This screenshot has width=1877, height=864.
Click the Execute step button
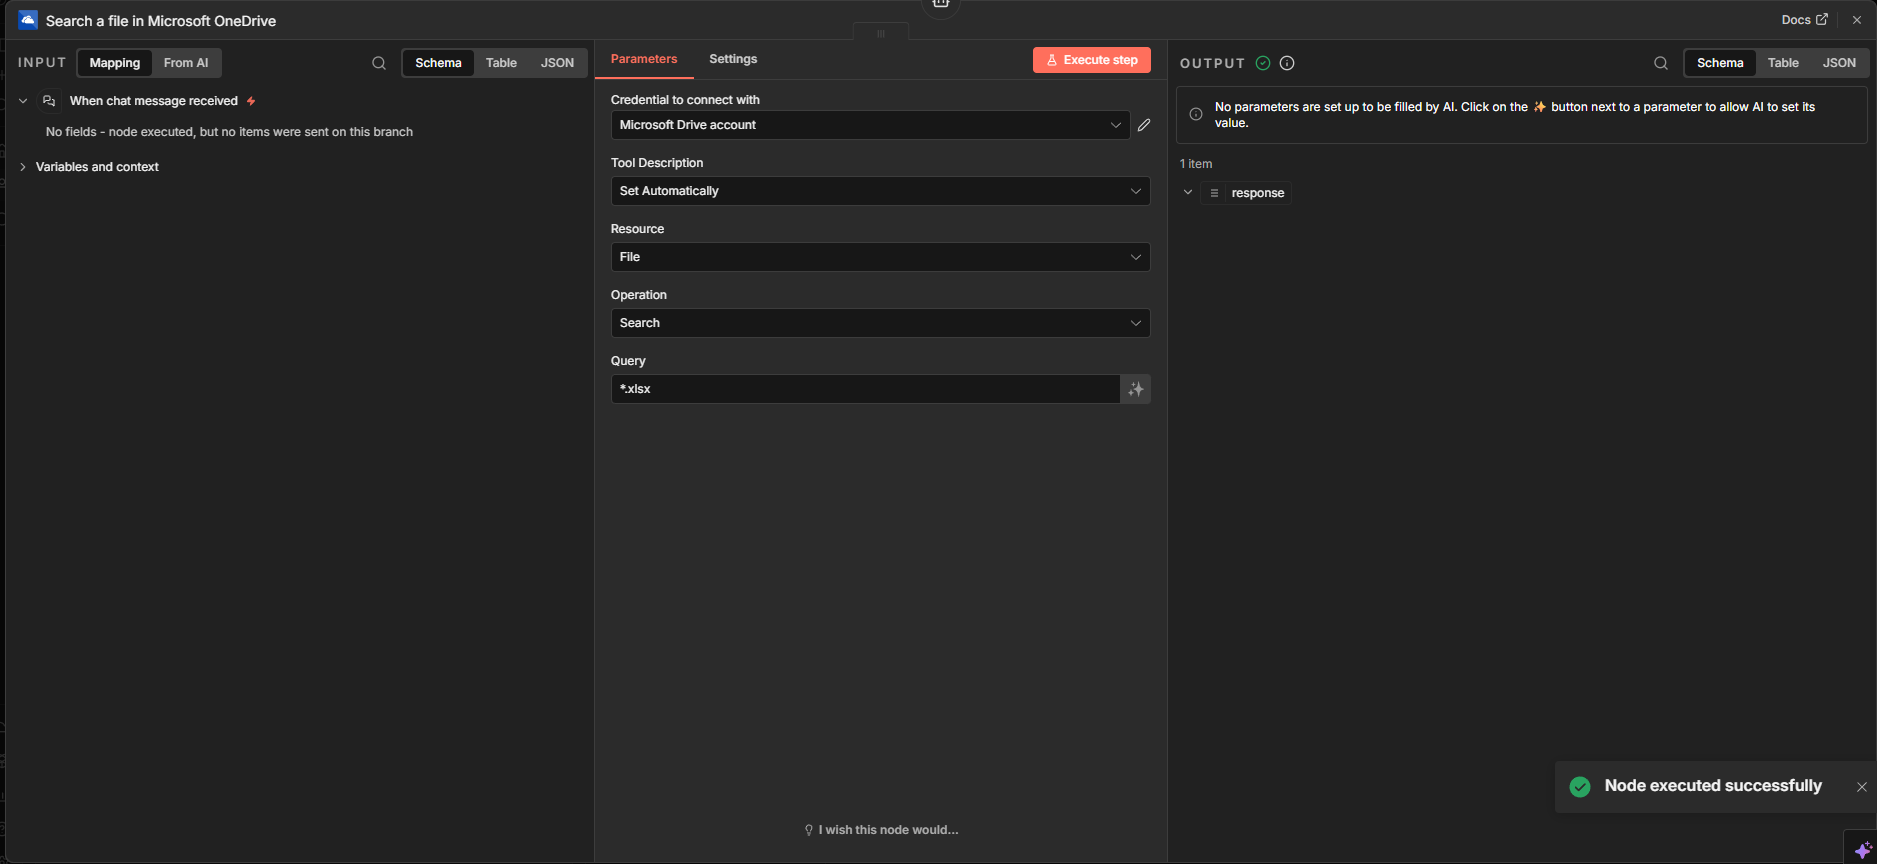point(1091,60)
